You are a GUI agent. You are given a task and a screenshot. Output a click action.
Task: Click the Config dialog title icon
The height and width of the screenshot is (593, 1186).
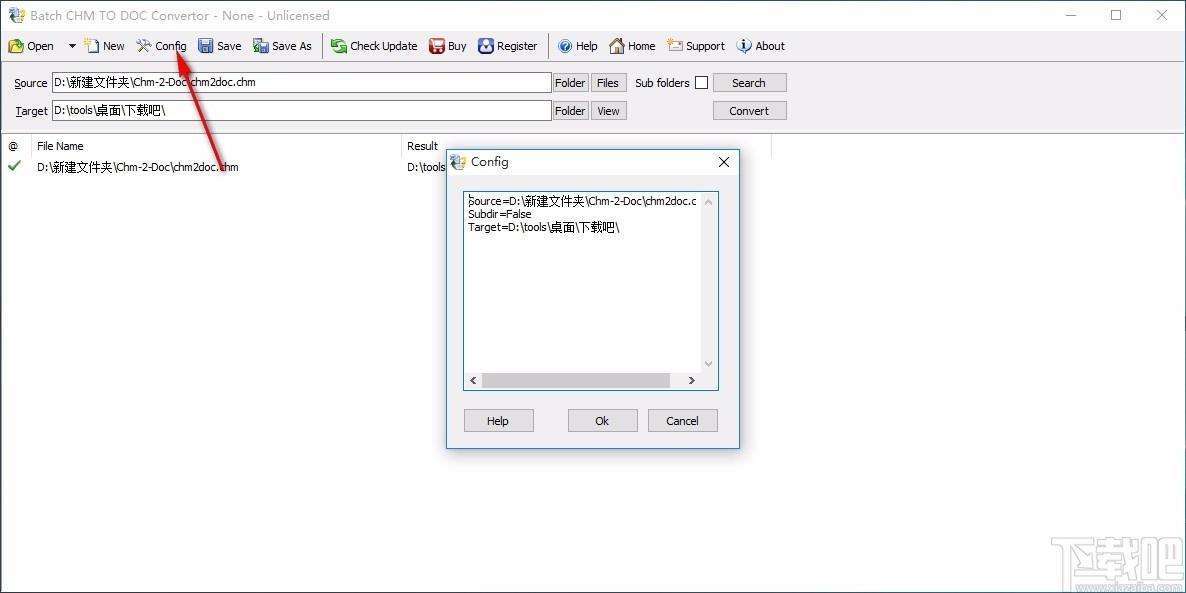[458, 162]
